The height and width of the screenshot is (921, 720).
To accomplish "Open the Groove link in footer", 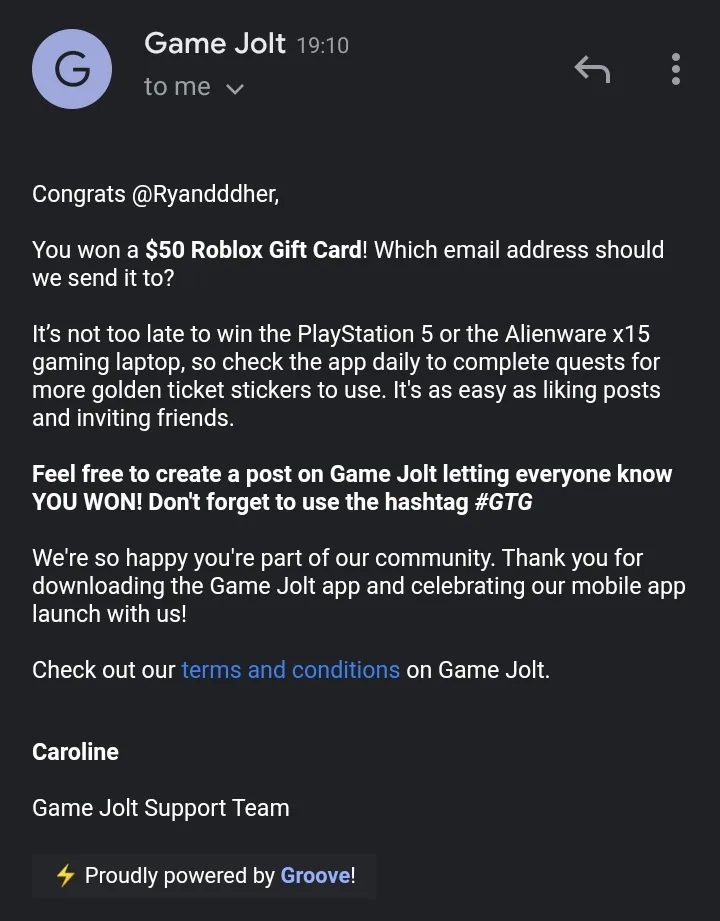I will 315,875.
